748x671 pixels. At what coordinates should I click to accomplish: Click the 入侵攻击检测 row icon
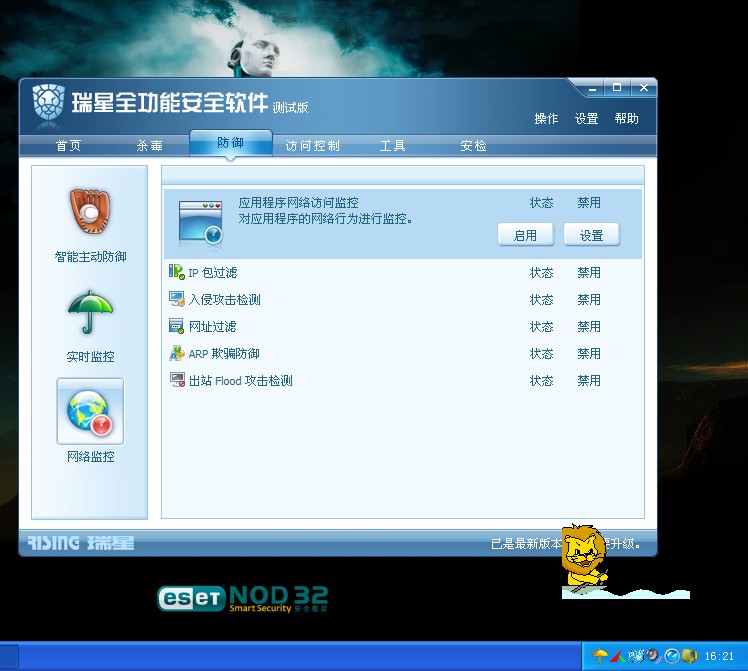tap(177, 299)
